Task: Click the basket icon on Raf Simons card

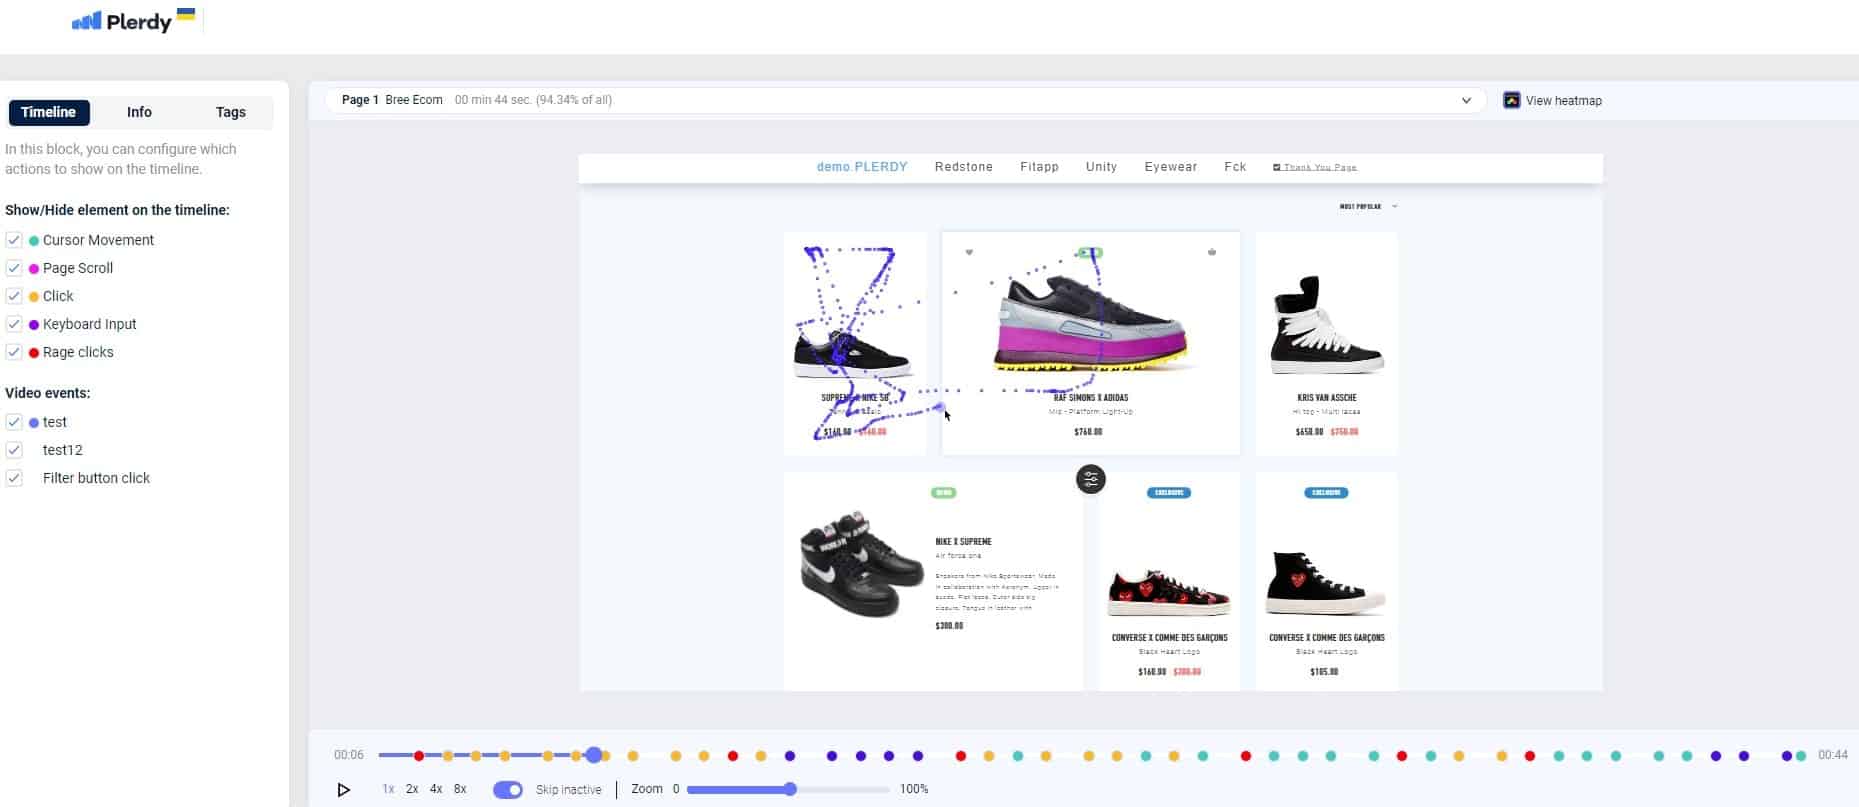Action: pyautogui.click(x=1211, y=252)
